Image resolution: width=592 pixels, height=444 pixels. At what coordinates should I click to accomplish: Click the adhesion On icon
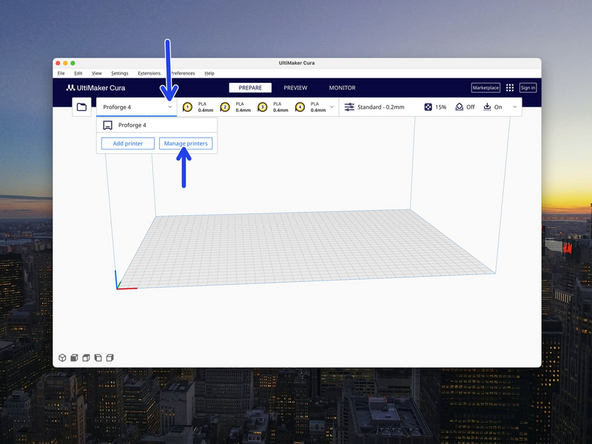(487, 107)
